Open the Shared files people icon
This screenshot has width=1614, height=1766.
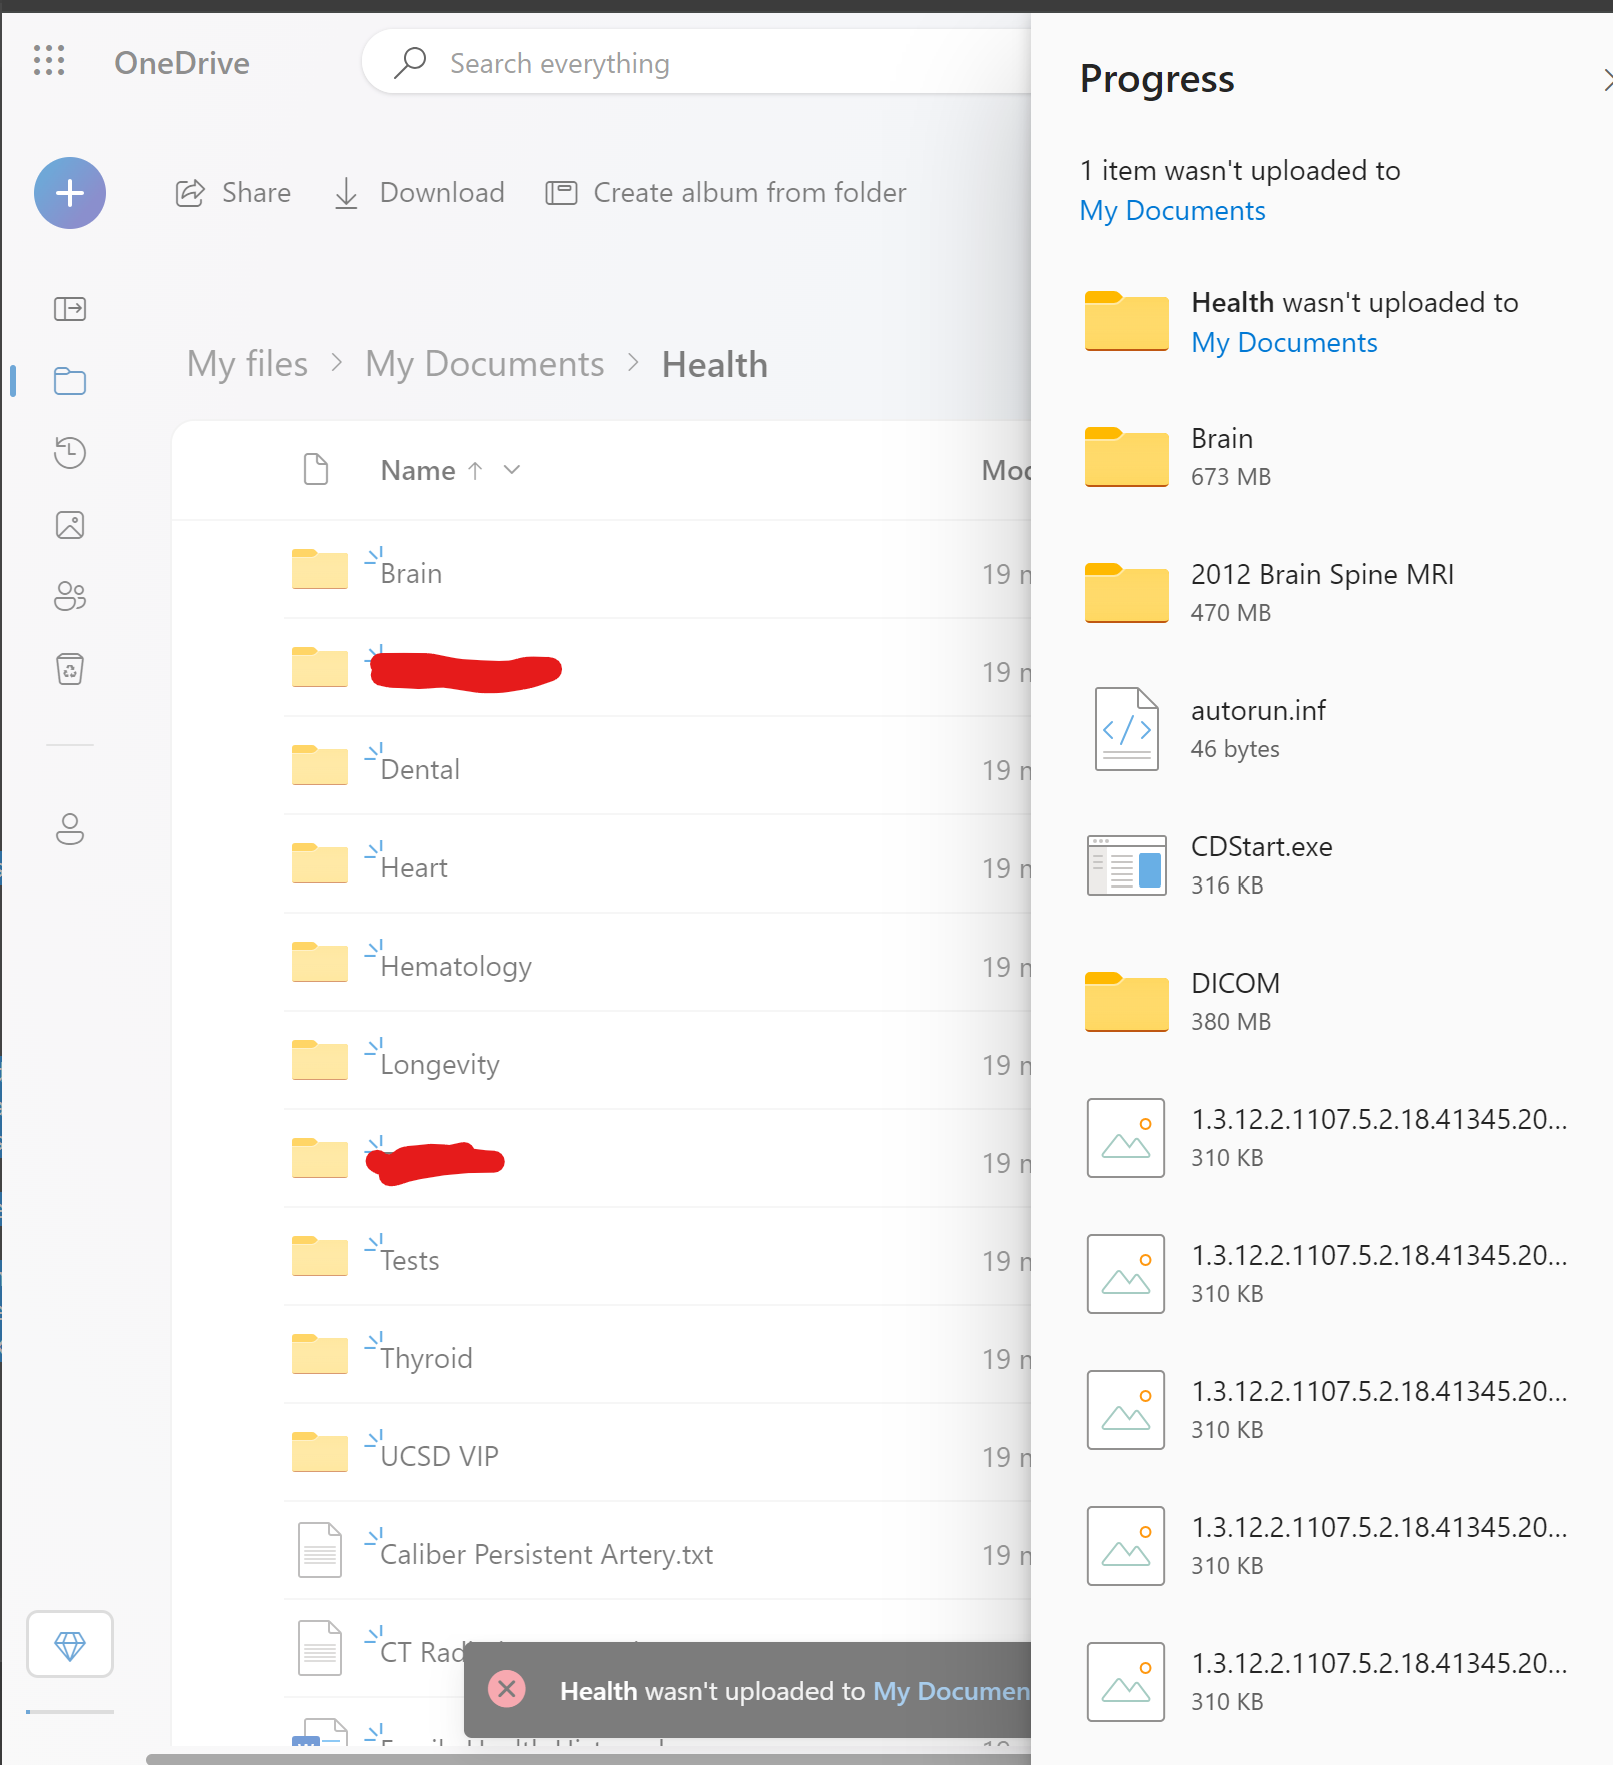pyautogui.click(x=69, y=596)
